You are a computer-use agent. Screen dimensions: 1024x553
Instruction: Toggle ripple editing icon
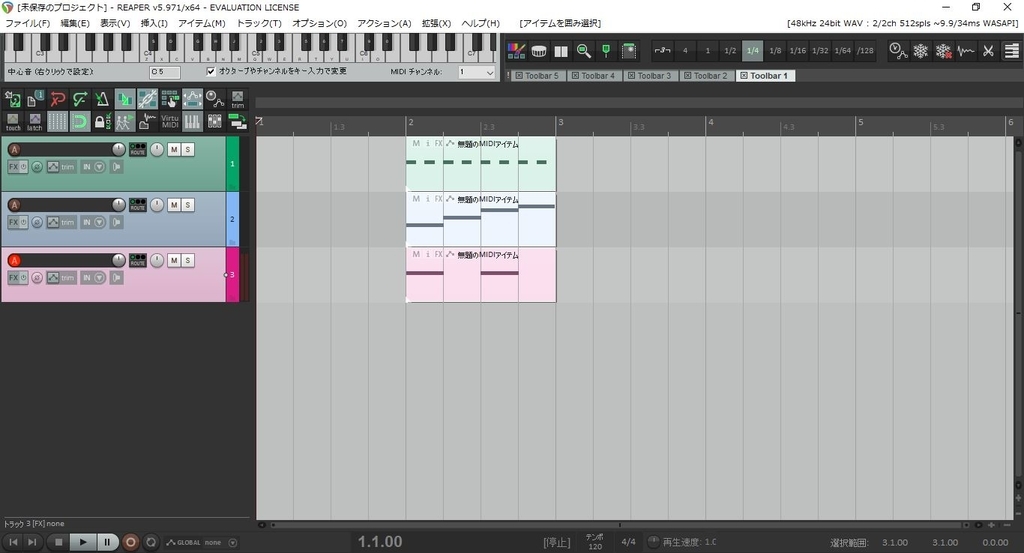pyautogui.click(x=170, y=99)
